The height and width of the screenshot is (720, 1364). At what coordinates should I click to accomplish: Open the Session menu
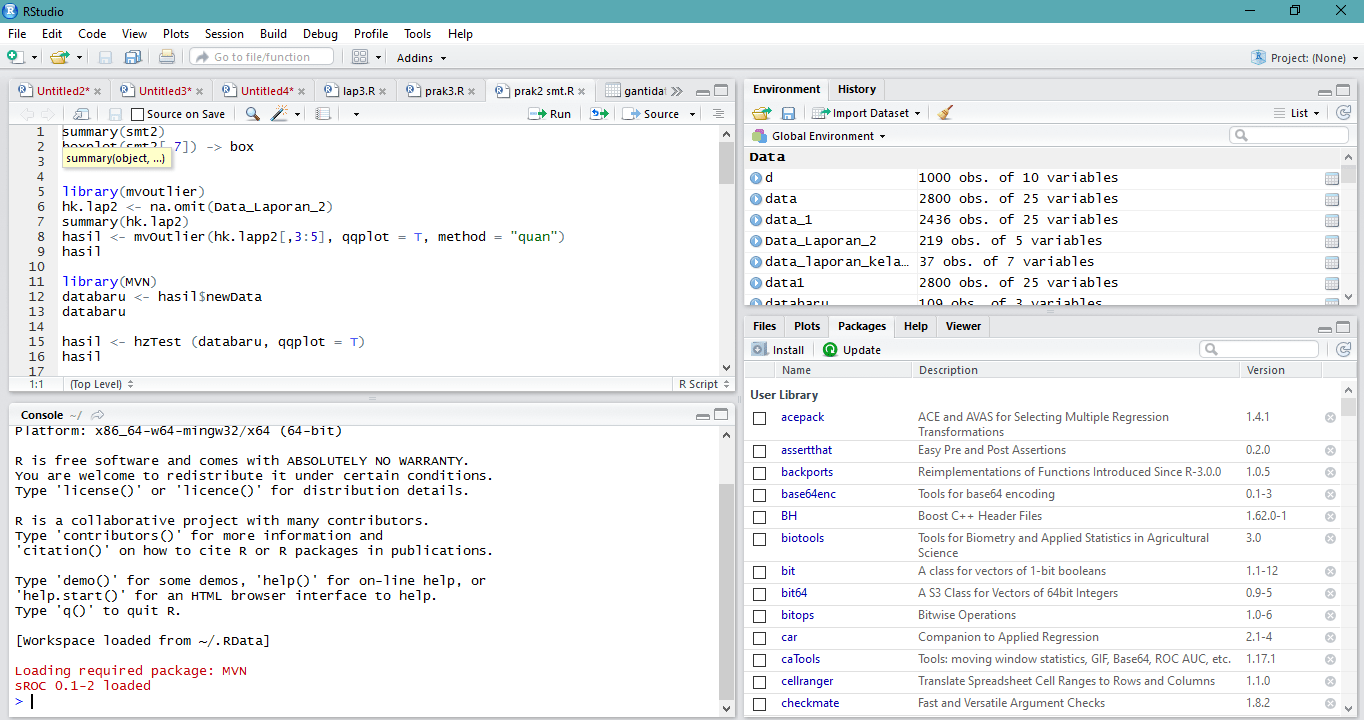pos(224,34)
